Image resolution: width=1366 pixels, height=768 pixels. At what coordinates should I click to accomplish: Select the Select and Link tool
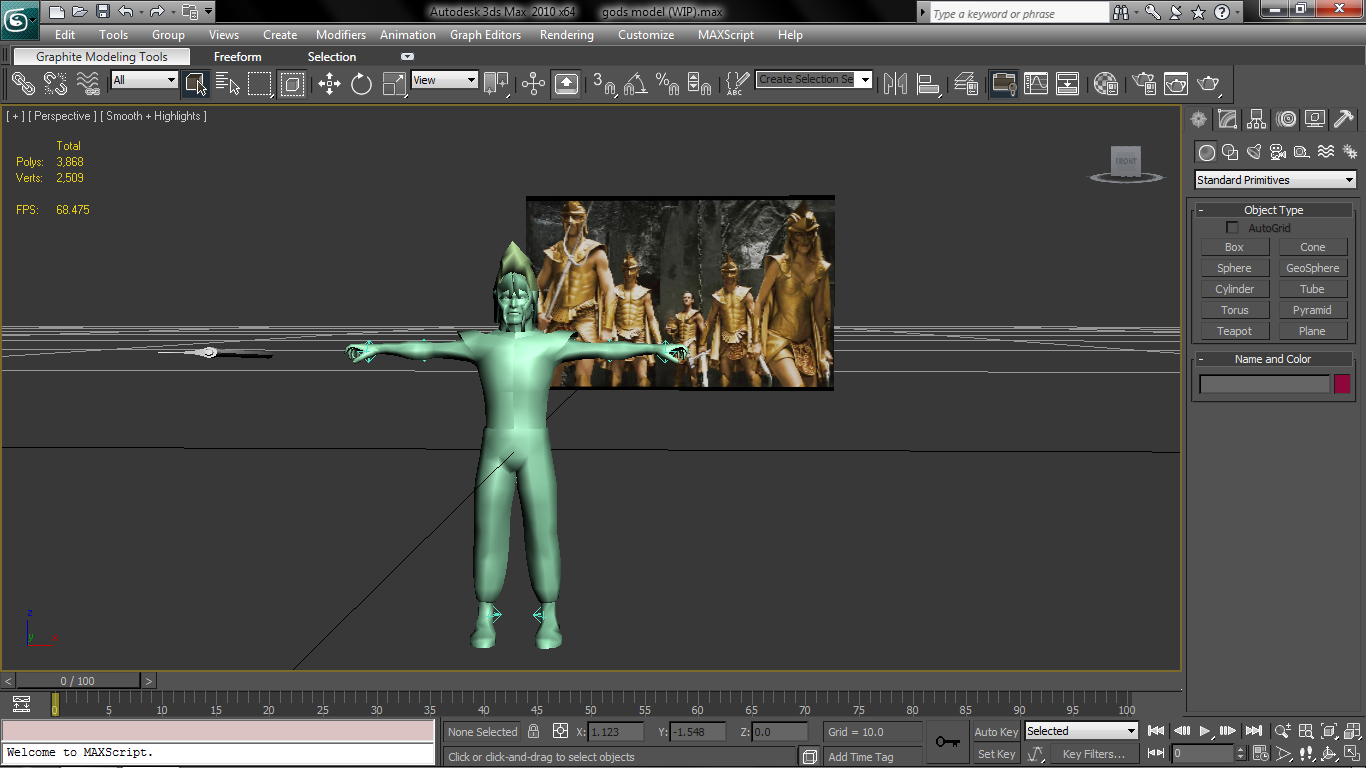tap(23, 84)
